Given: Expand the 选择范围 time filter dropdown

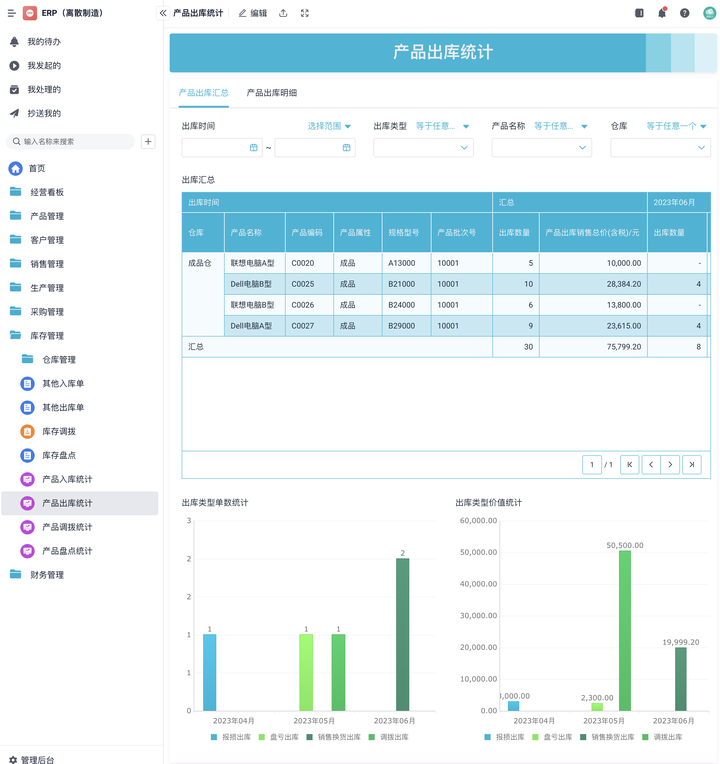Looking at the screenshot, I should [330, 126].
